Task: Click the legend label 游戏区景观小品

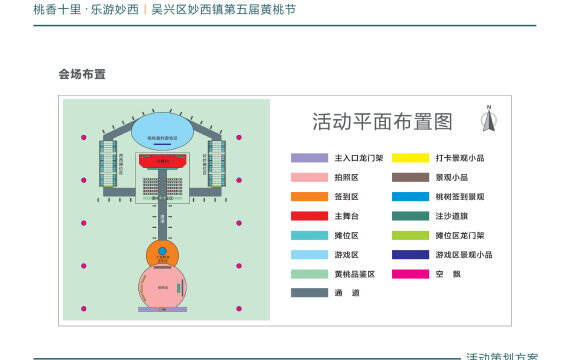Action: coord(464,255)
